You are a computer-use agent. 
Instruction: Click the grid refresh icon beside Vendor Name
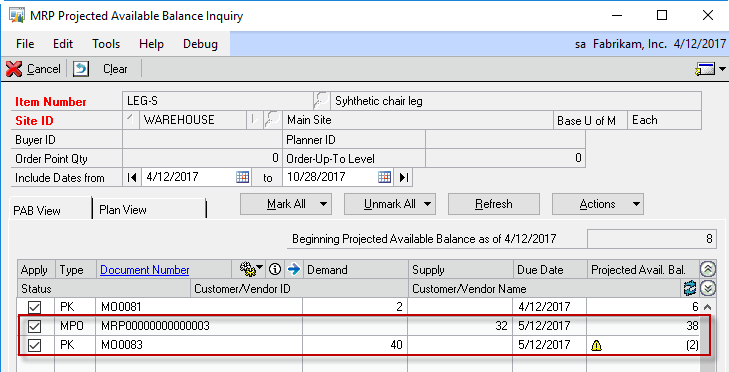(690, 288)
